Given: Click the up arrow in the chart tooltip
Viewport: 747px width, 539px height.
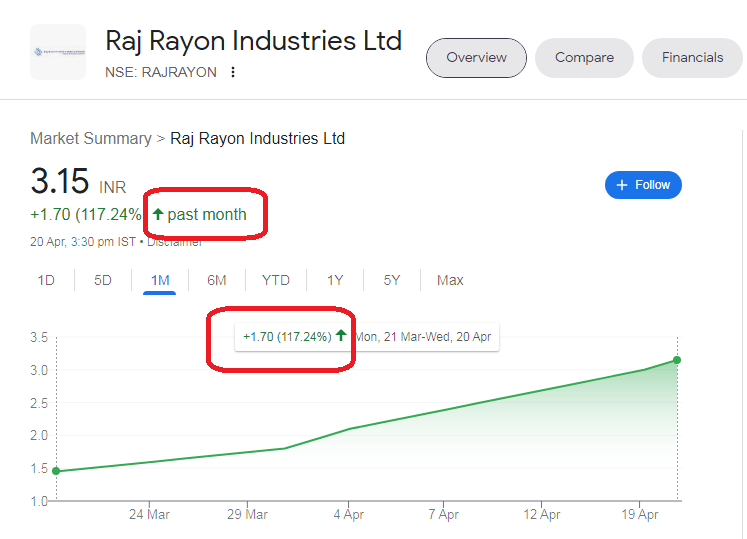Looking at the screenshot, I should [341, 336].
